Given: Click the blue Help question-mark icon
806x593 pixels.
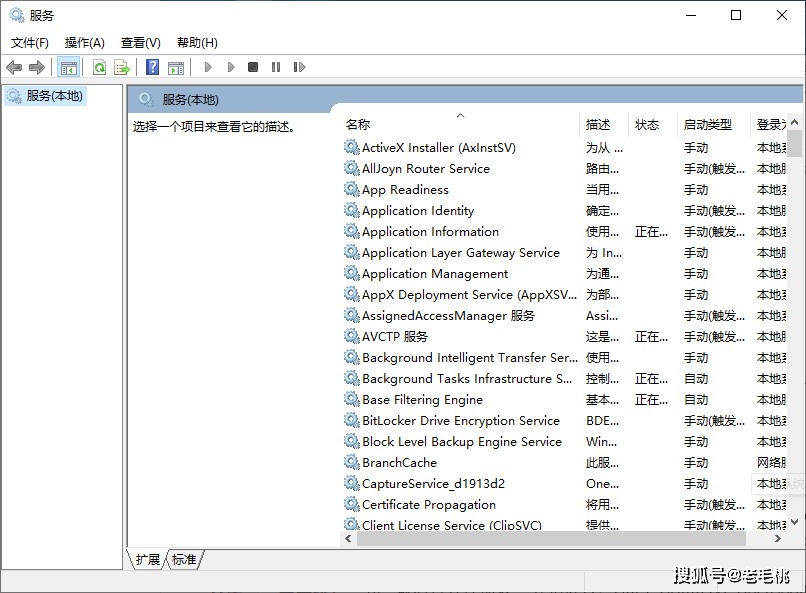Looking at the screenshot, I should coord(152,67).
